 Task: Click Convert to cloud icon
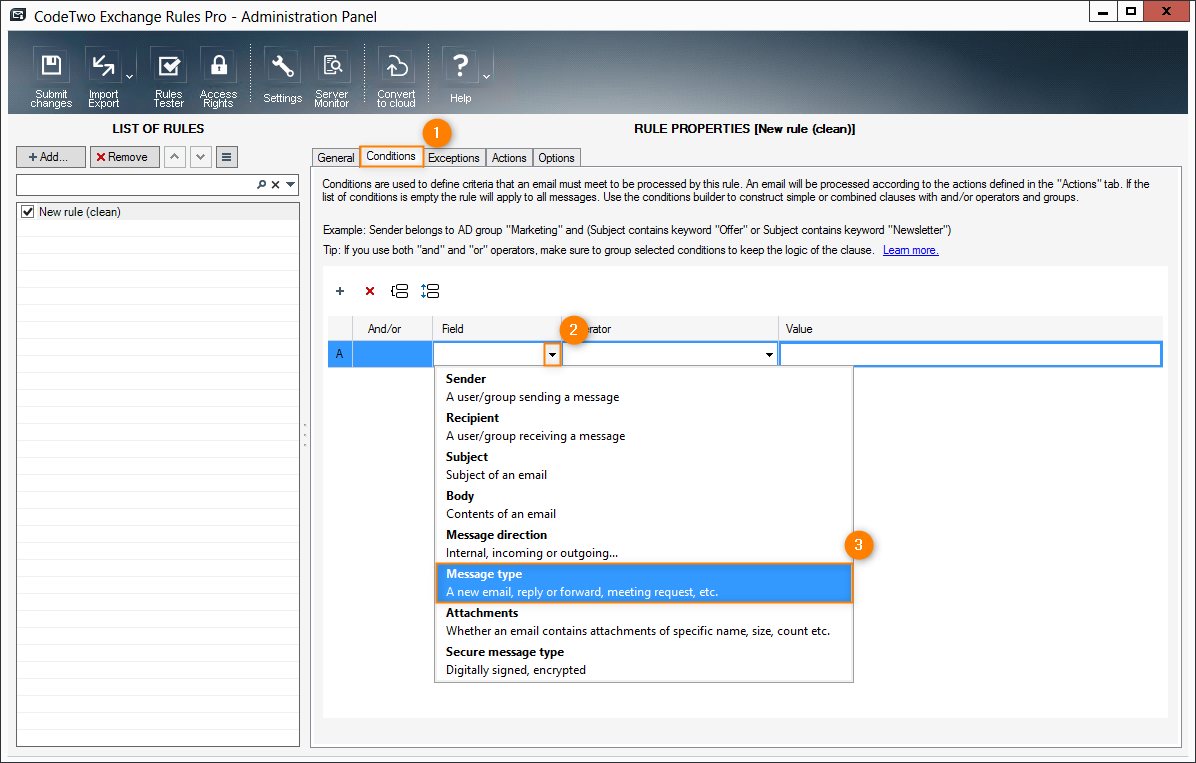(396, 78)
